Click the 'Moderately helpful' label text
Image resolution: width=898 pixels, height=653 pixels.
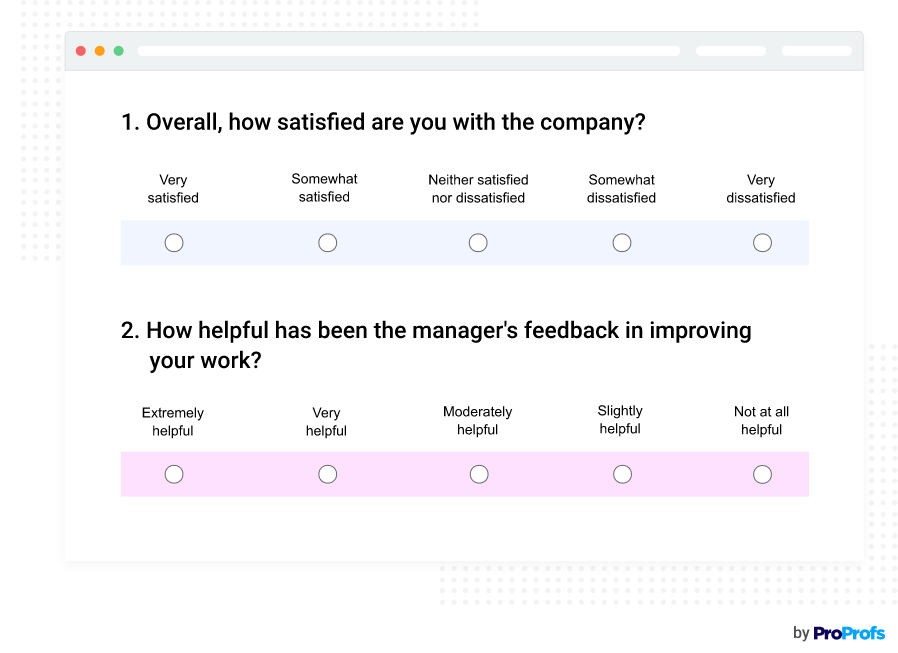tap(478, 421)
